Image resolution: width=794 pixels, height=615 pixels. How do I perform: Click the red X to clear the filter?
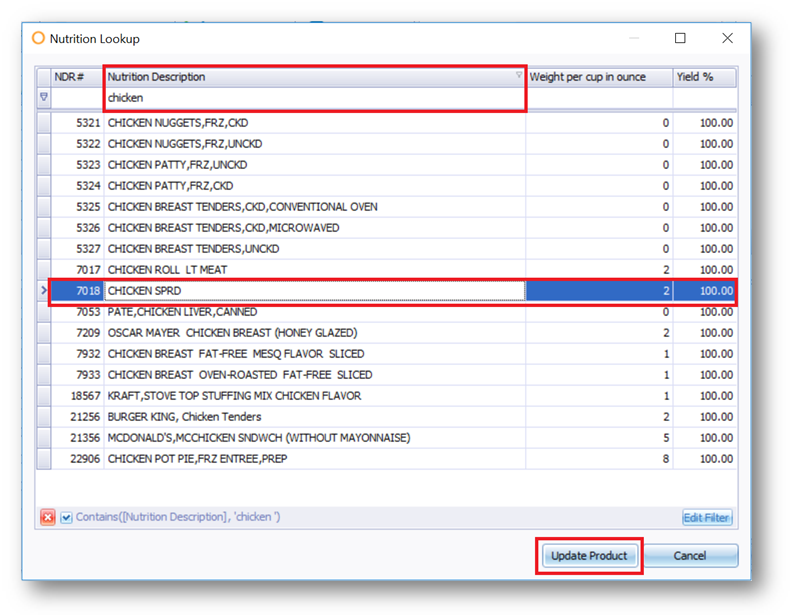point(47,517)
